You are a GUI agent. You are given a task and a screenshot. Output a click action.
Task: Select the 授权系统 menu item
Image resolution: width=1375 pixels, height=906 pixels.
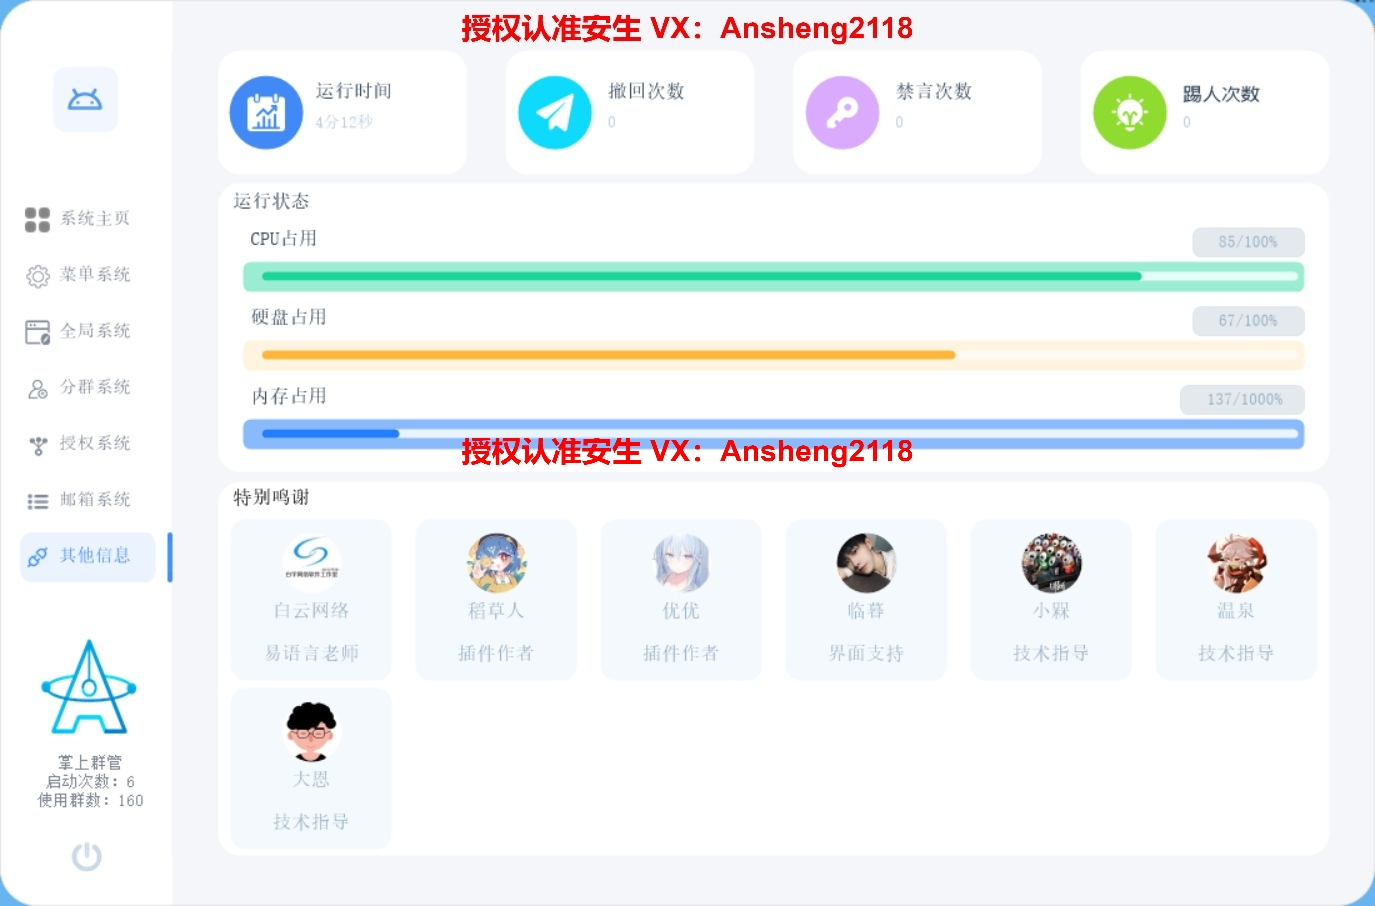pos(78,443)
